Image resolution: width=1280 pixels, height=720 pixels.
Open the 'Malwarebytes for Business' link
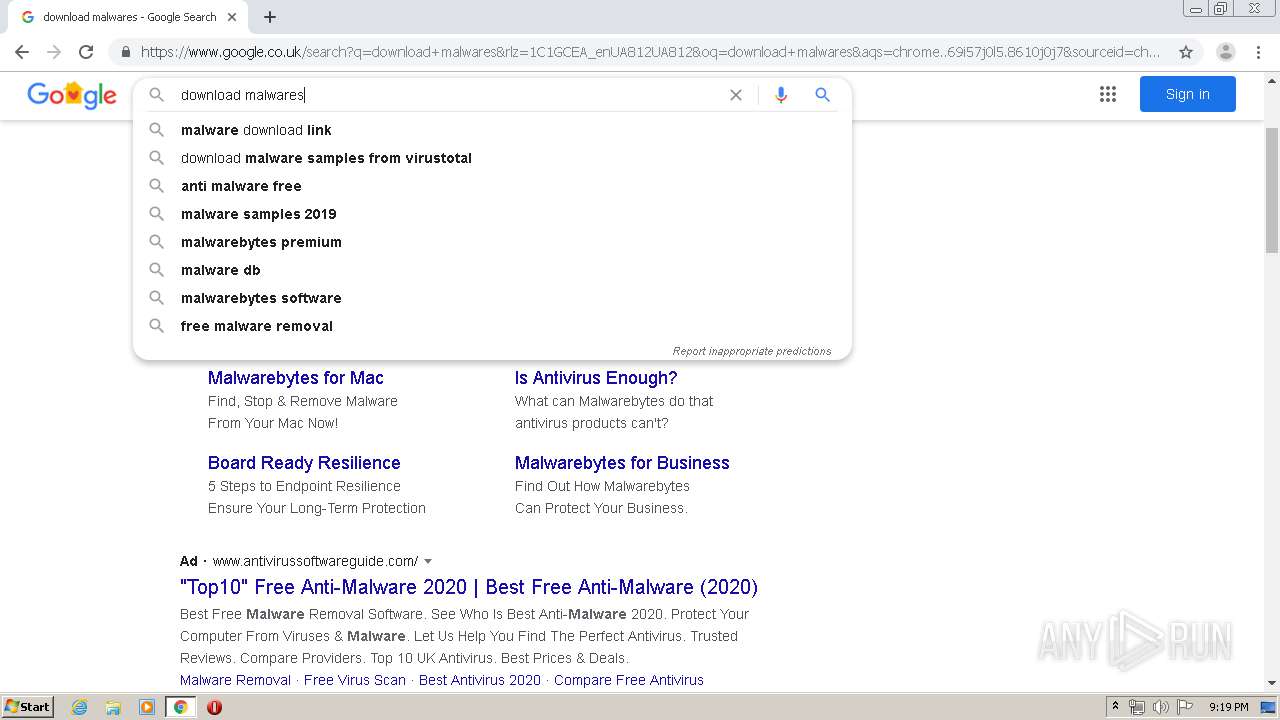622,463
